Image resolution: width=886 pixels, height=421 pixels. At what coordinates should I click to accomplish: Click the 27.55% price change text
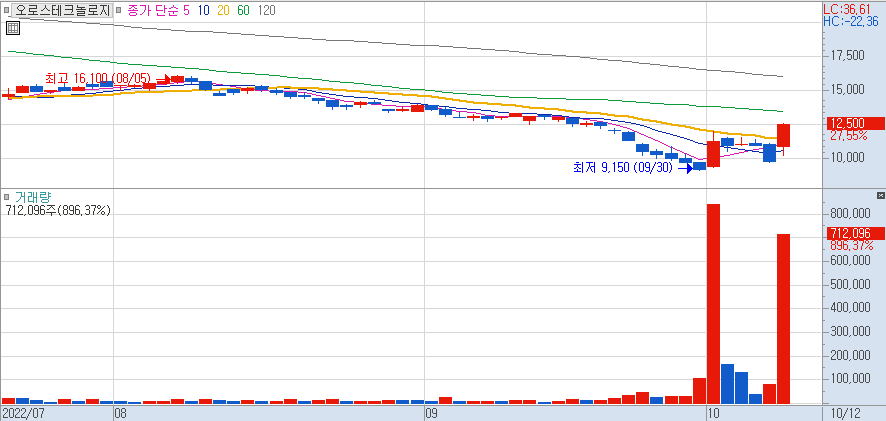point(848,136)
